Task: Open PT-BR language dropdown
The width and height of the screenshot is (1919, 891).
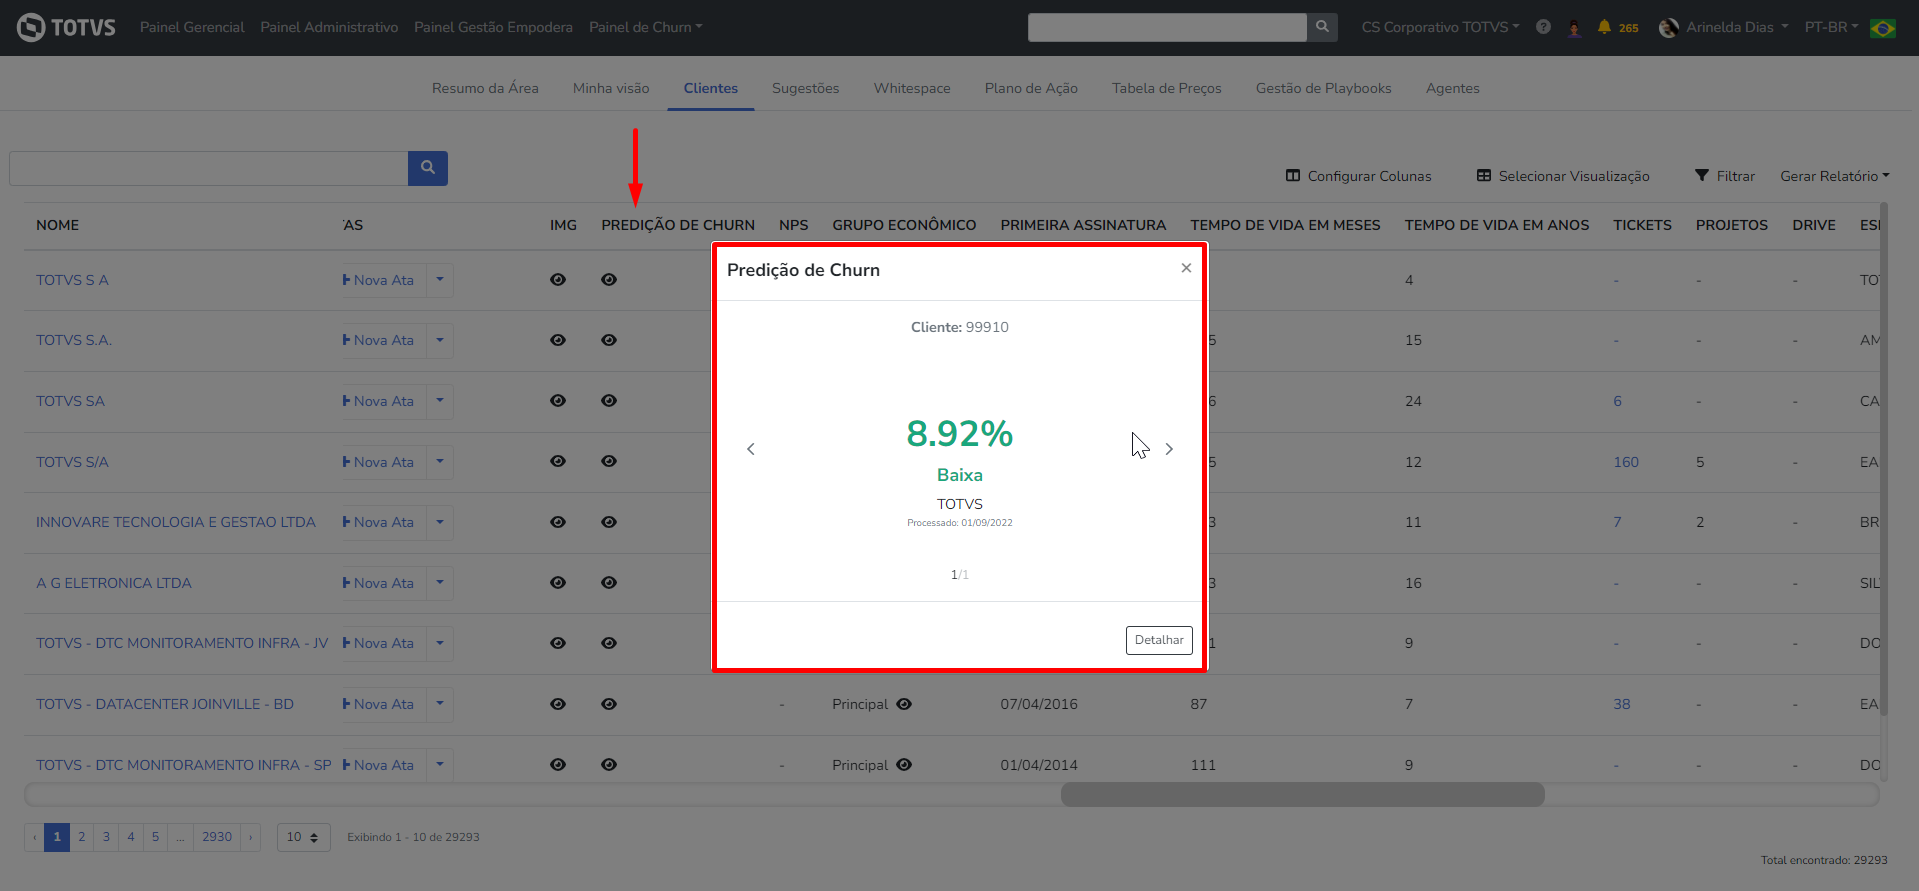Action: 1831,27
